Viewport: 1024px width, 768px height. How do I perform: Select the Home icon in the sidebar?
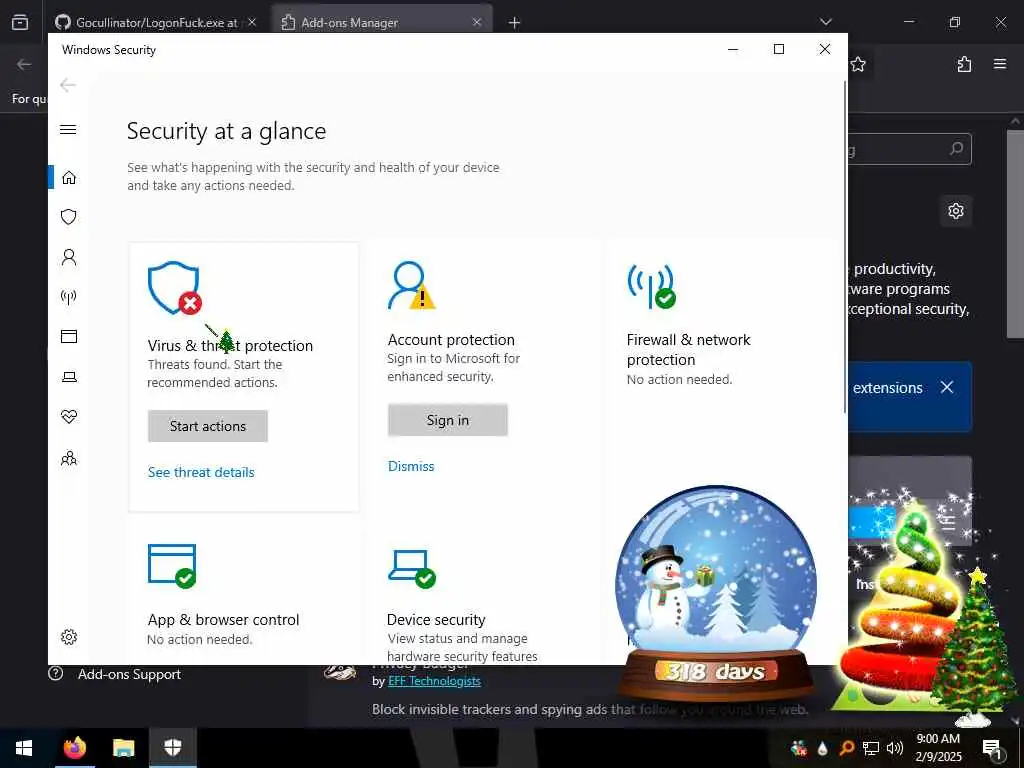[x=69, y=178]
